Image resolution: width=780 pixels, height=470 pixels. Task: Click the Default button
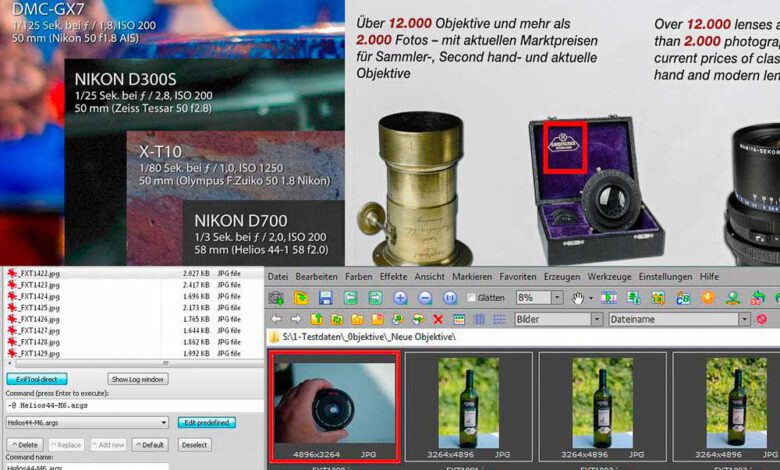(150, 445)
